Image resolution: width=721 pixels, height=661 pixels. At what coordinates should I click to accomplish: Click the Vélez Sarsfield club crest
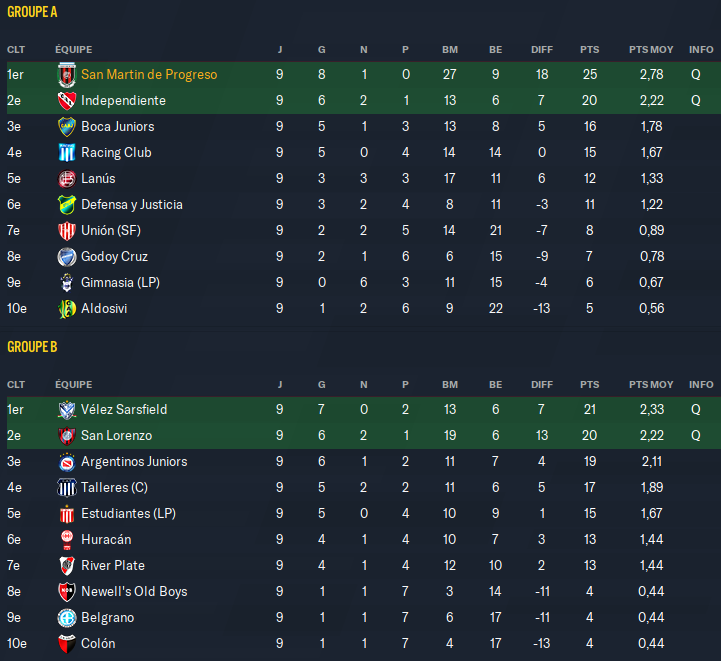click(67, 410)
